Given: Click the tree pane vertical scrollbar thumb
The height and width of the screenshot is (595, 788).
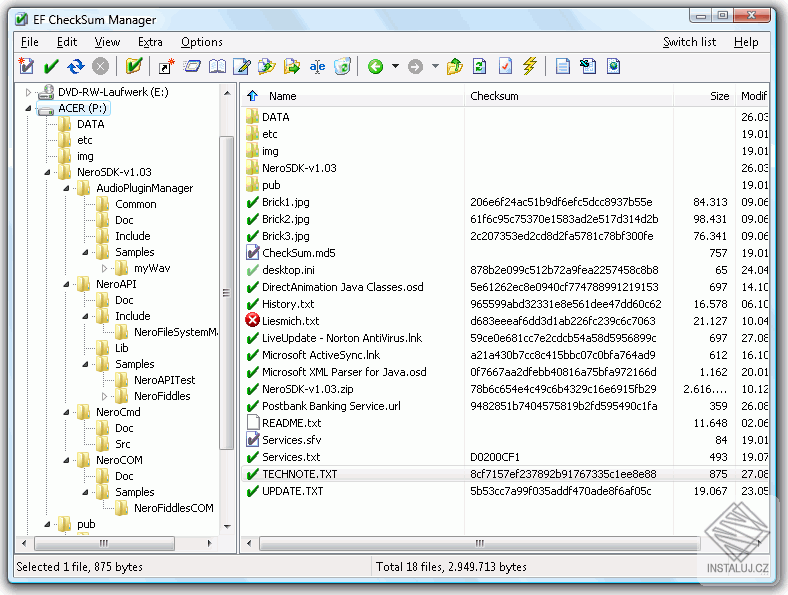Looking at the screenshot, I should click(x=227, y=292).
